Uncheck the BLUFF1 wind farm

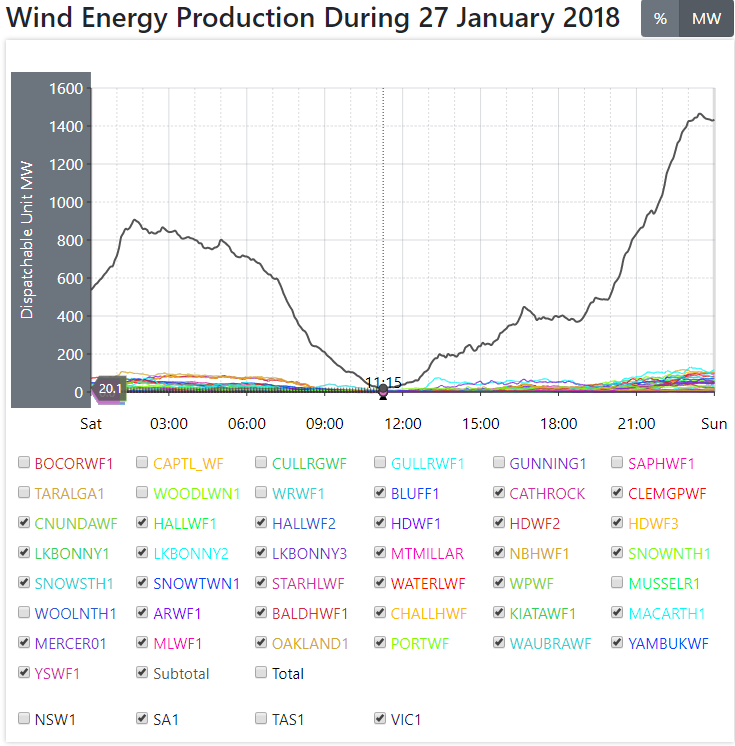coord(381,493)
